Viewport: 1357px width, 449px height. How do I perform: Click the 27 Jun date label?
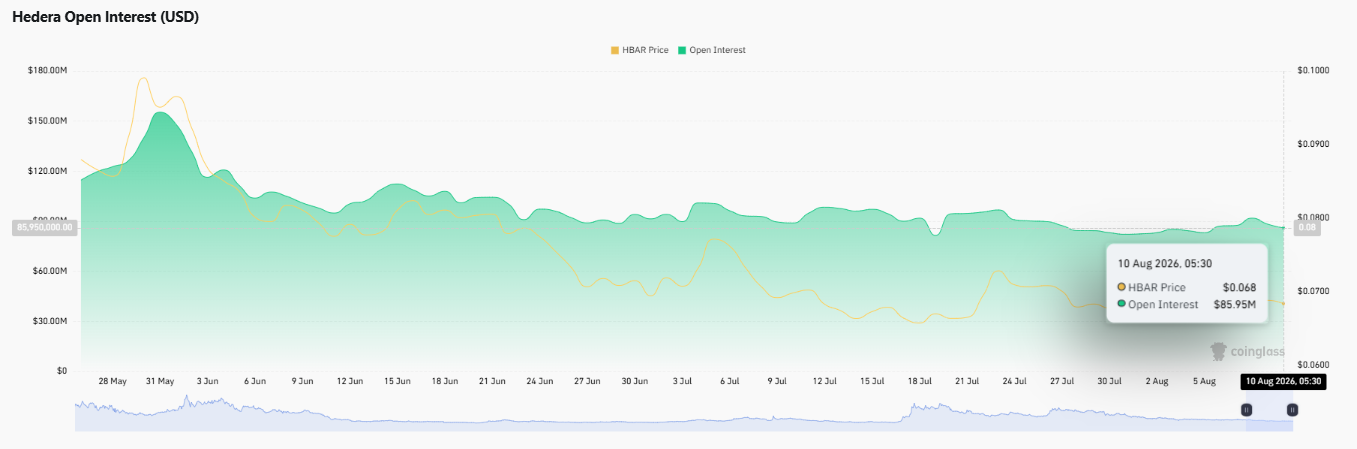pyautogui.click(x=588, y=381)
